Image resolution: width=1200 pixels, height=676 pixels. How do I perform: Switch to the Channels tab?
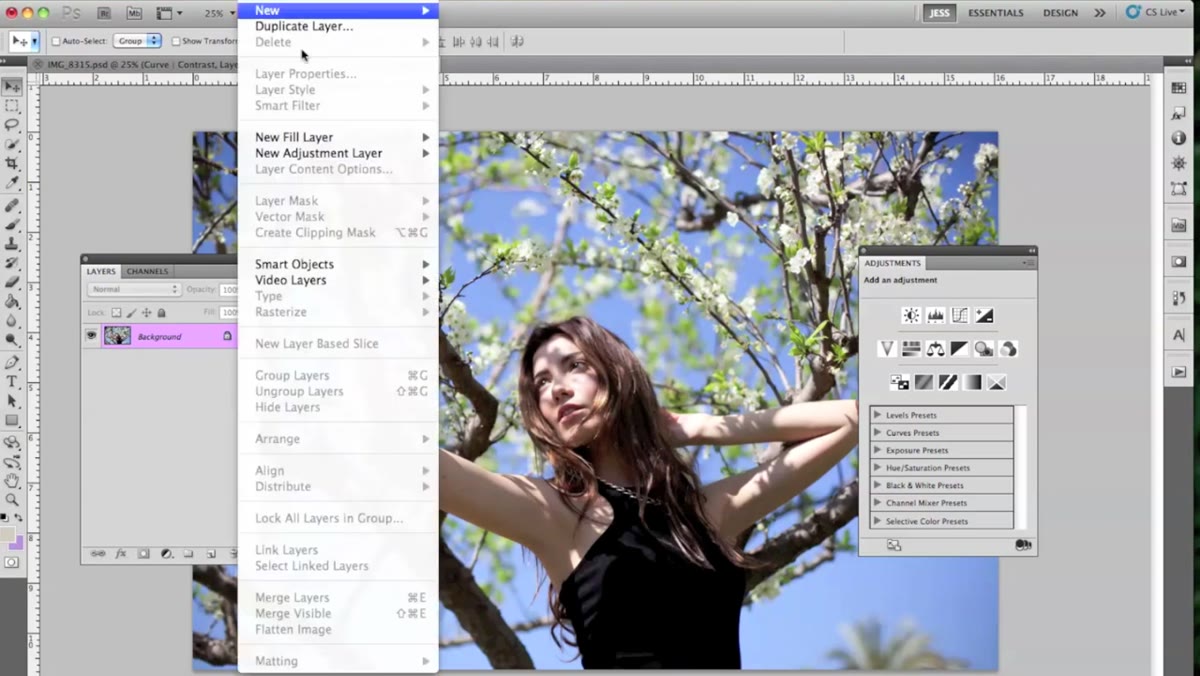pos(147,271)
